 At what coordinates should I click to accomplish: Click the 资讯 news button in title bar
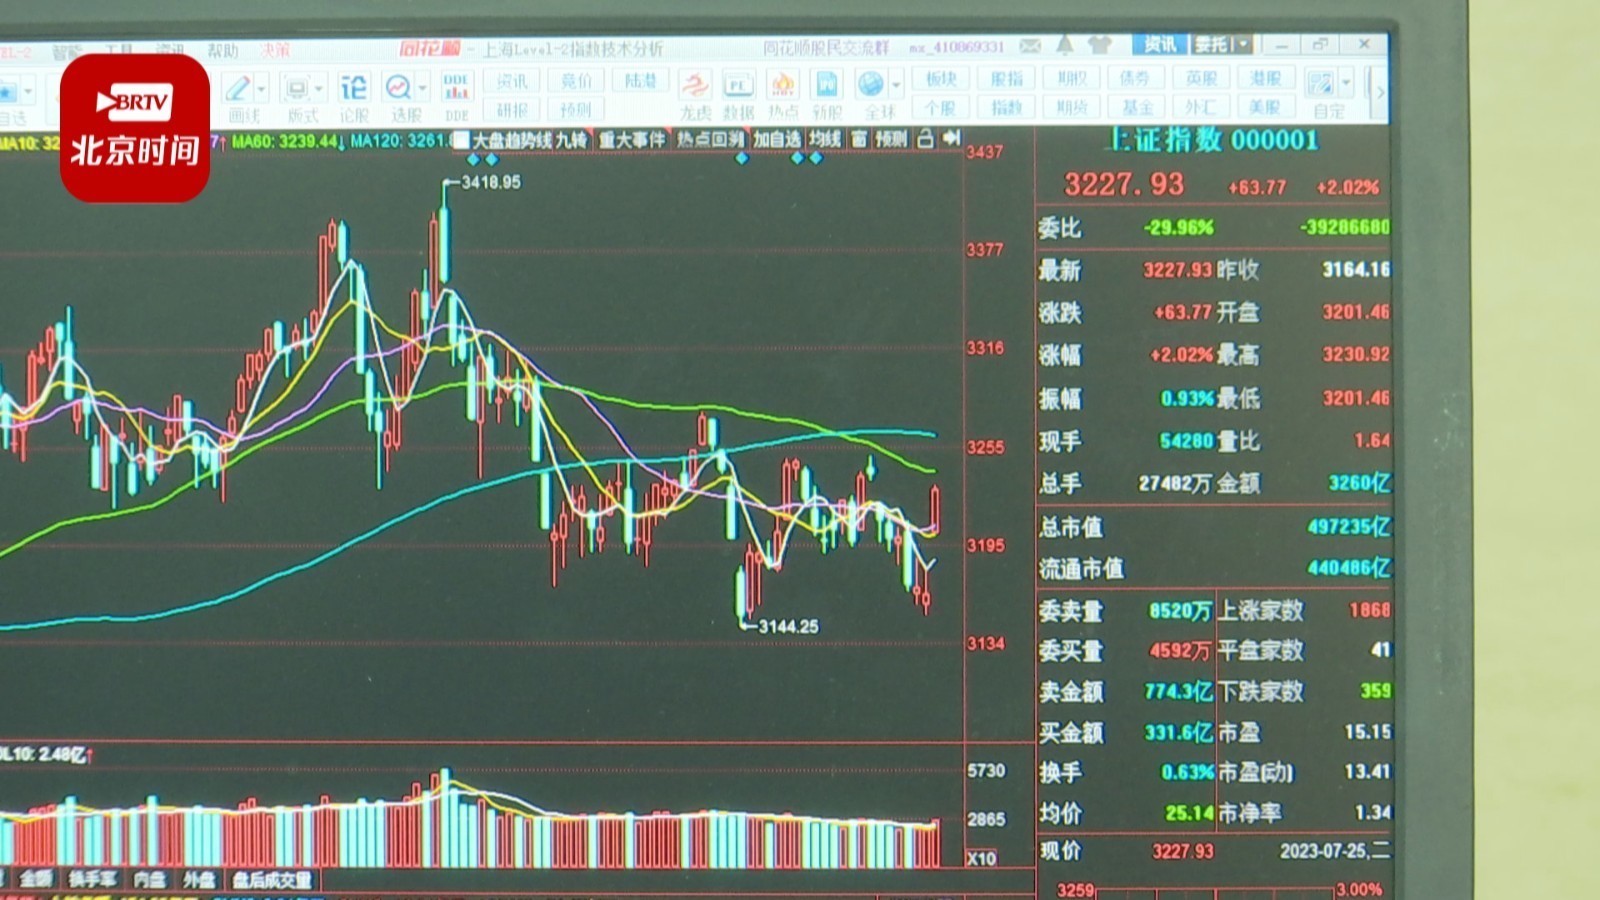coord(1159,45)
